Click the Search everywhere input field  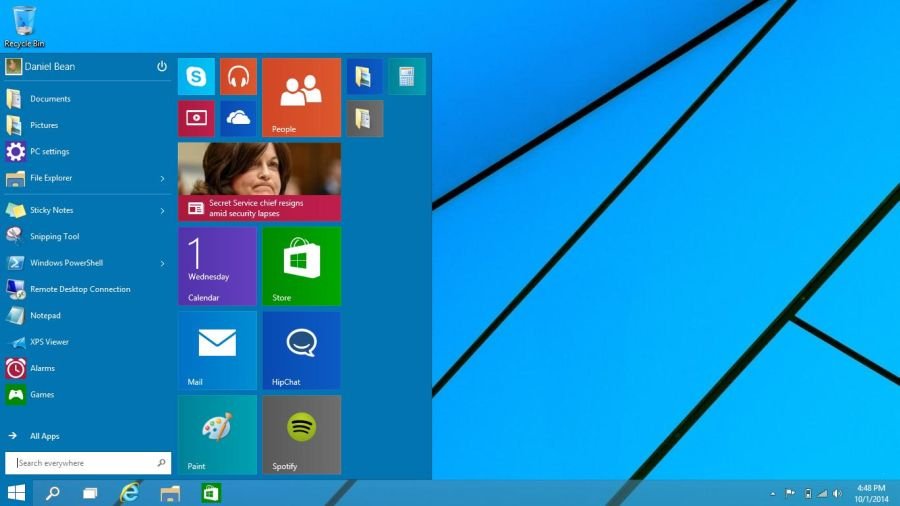point(88,463)
